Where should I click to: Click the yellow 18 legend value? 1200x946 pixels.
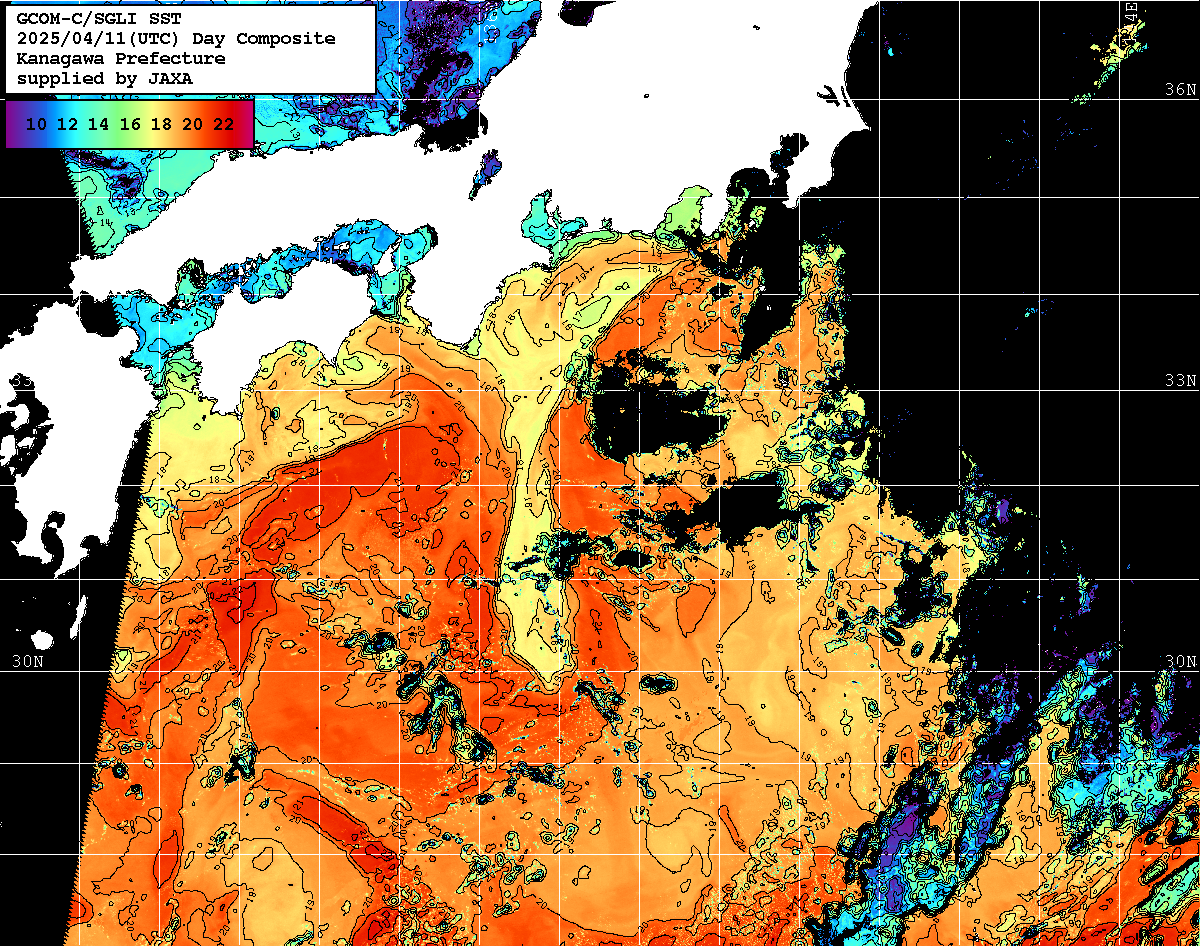point(160,124)
